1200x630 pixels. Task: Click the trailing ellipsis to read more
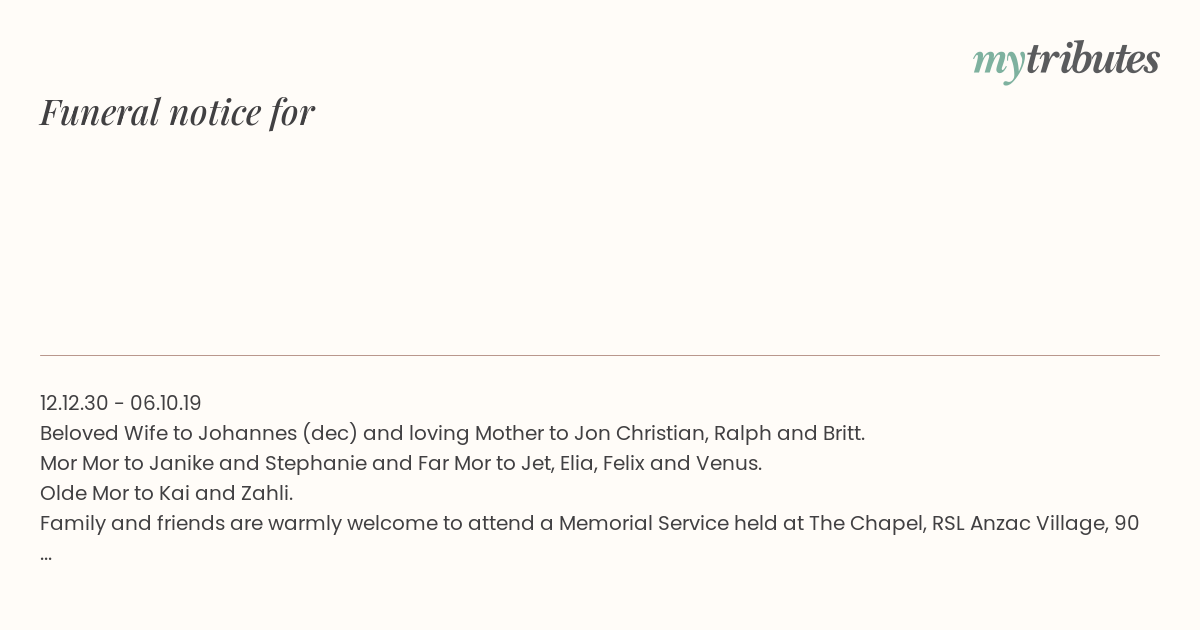(46, 555)
